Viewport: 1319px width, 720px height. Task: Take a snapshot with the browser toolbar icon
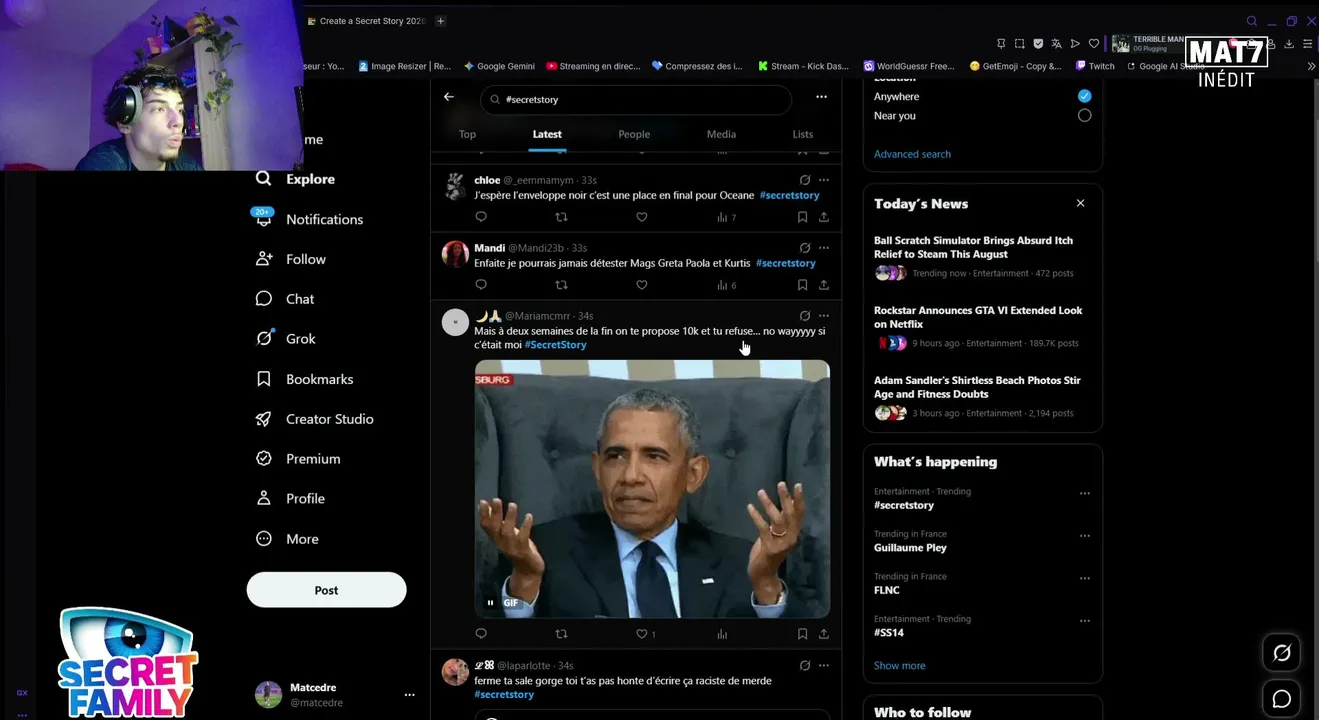(x=1019, y=44)
